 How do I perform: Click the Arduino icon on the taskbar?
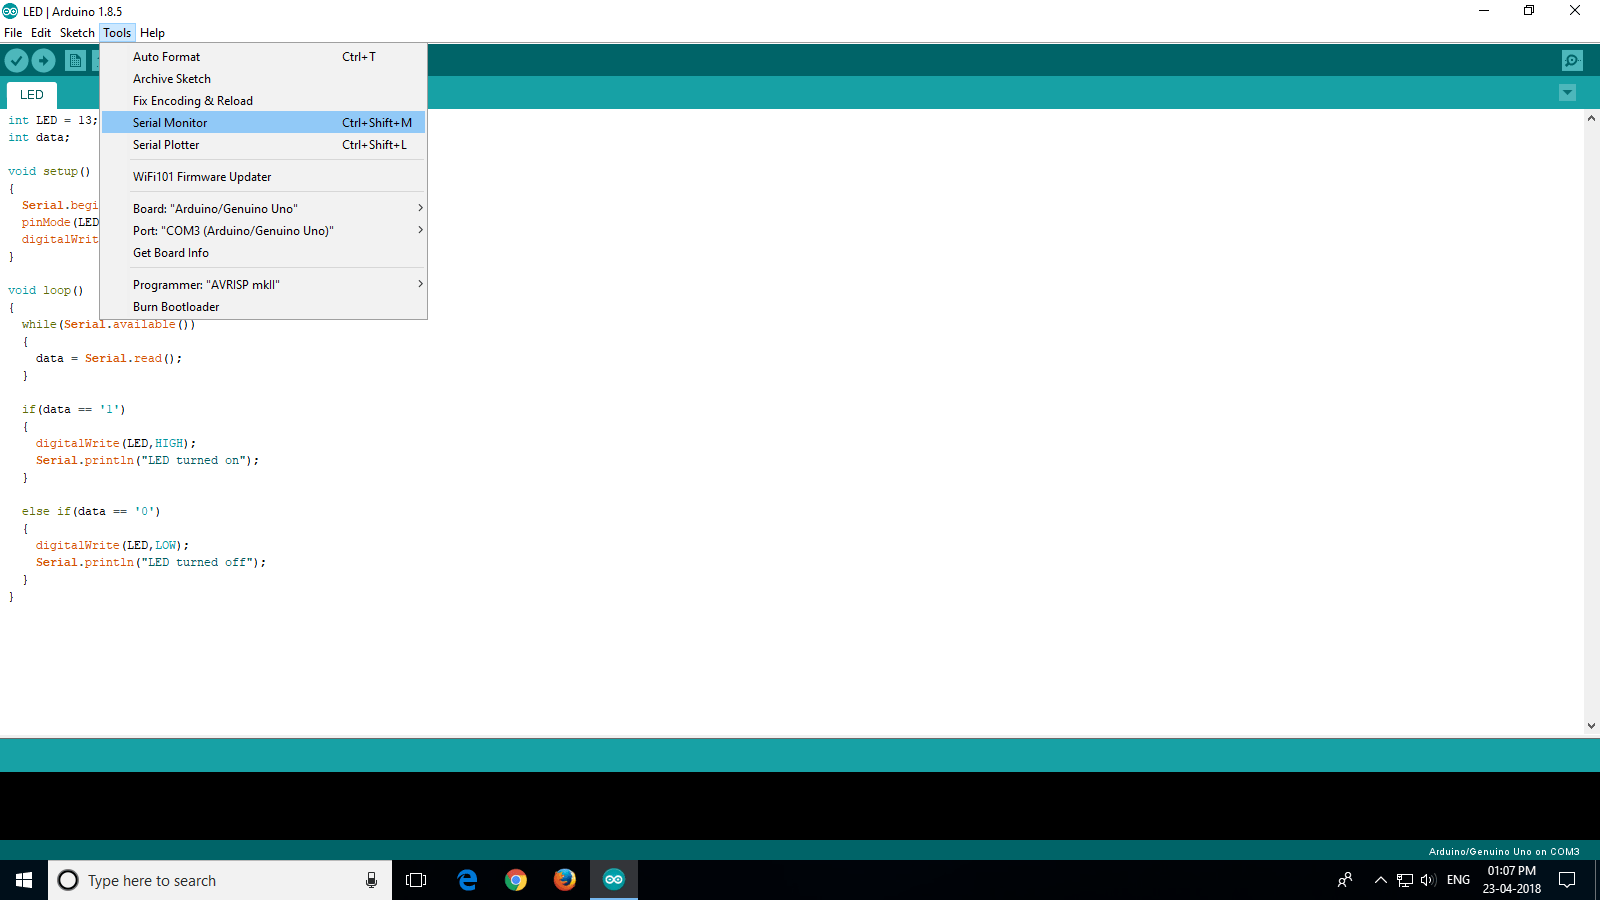click(x=613, y=880)
